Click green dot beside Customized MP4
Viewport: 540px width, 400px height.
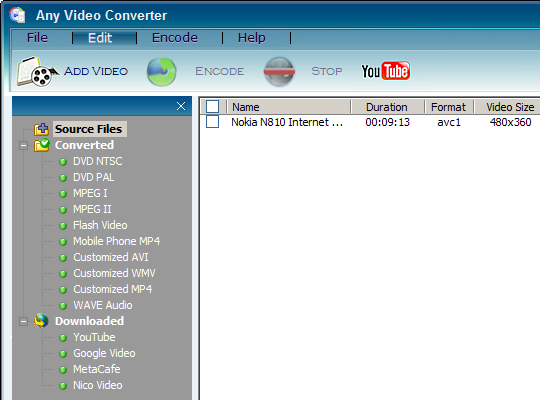[63, 290]
